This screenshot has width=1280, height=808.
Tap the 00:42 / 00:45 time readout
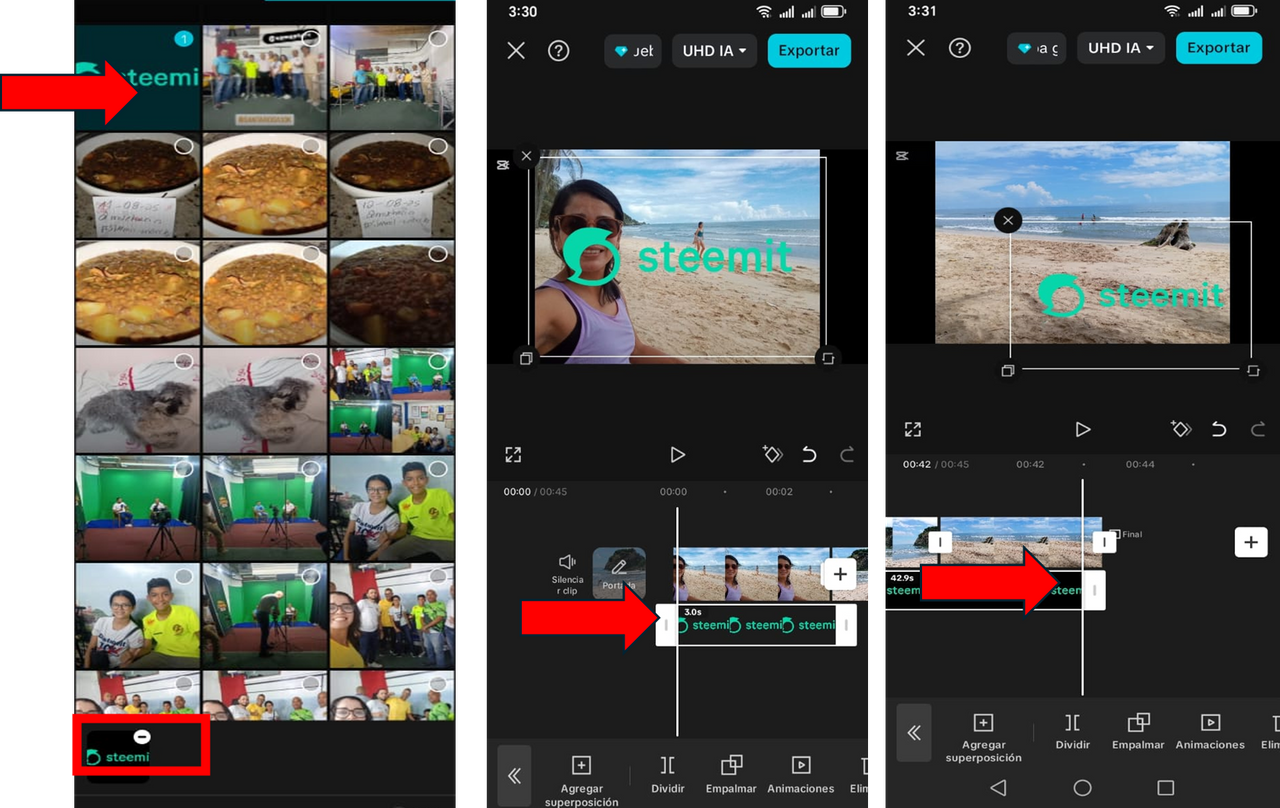tap(936, 464)
